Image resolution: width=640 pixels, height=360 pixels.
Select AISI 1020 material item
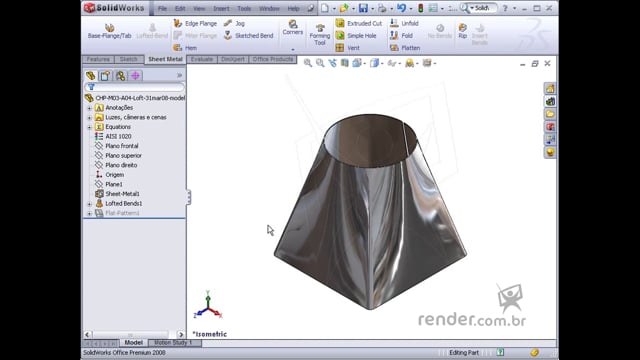(118, 136)
